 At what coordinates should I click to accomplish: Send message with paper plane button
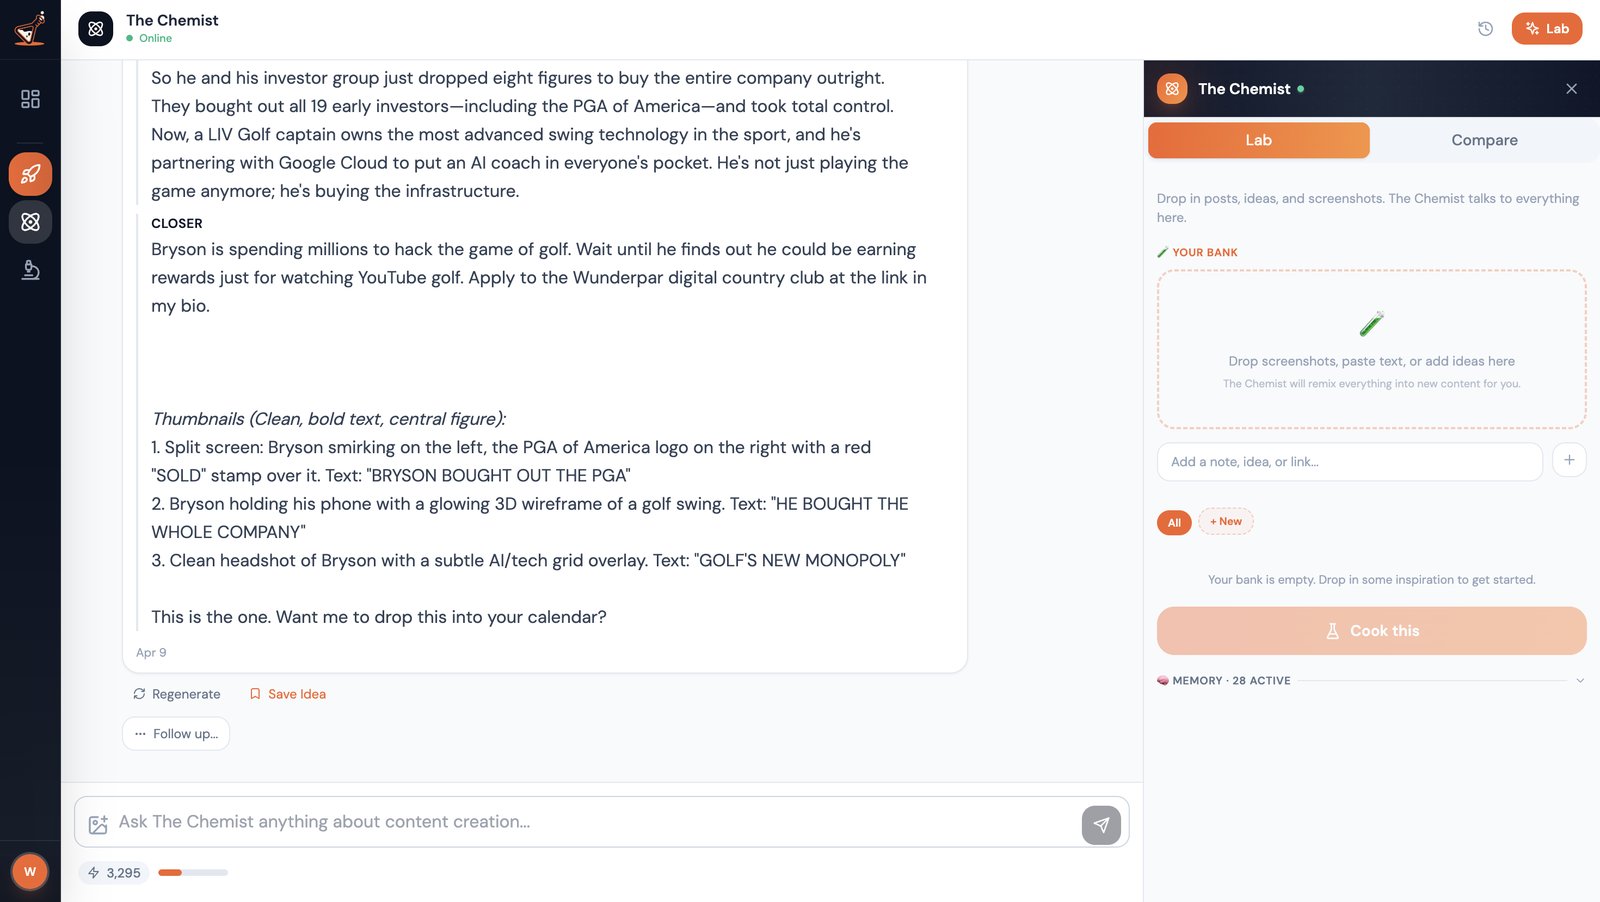1100,825
